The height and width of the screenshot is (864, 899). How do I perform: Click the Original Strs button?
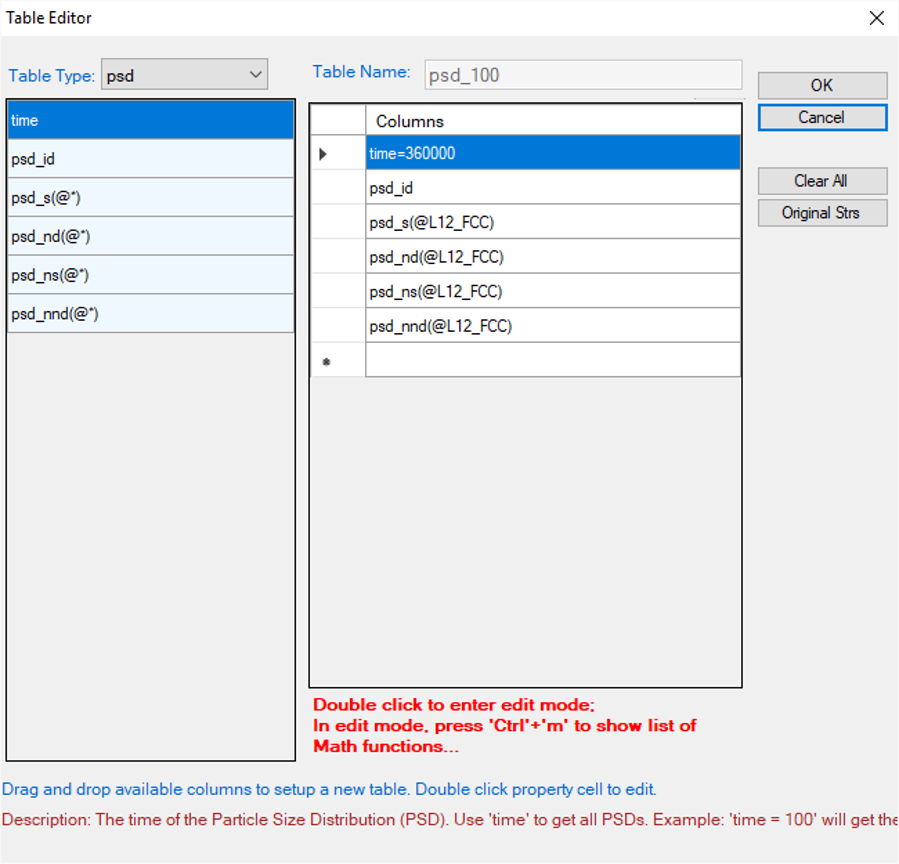click(821, 213)
